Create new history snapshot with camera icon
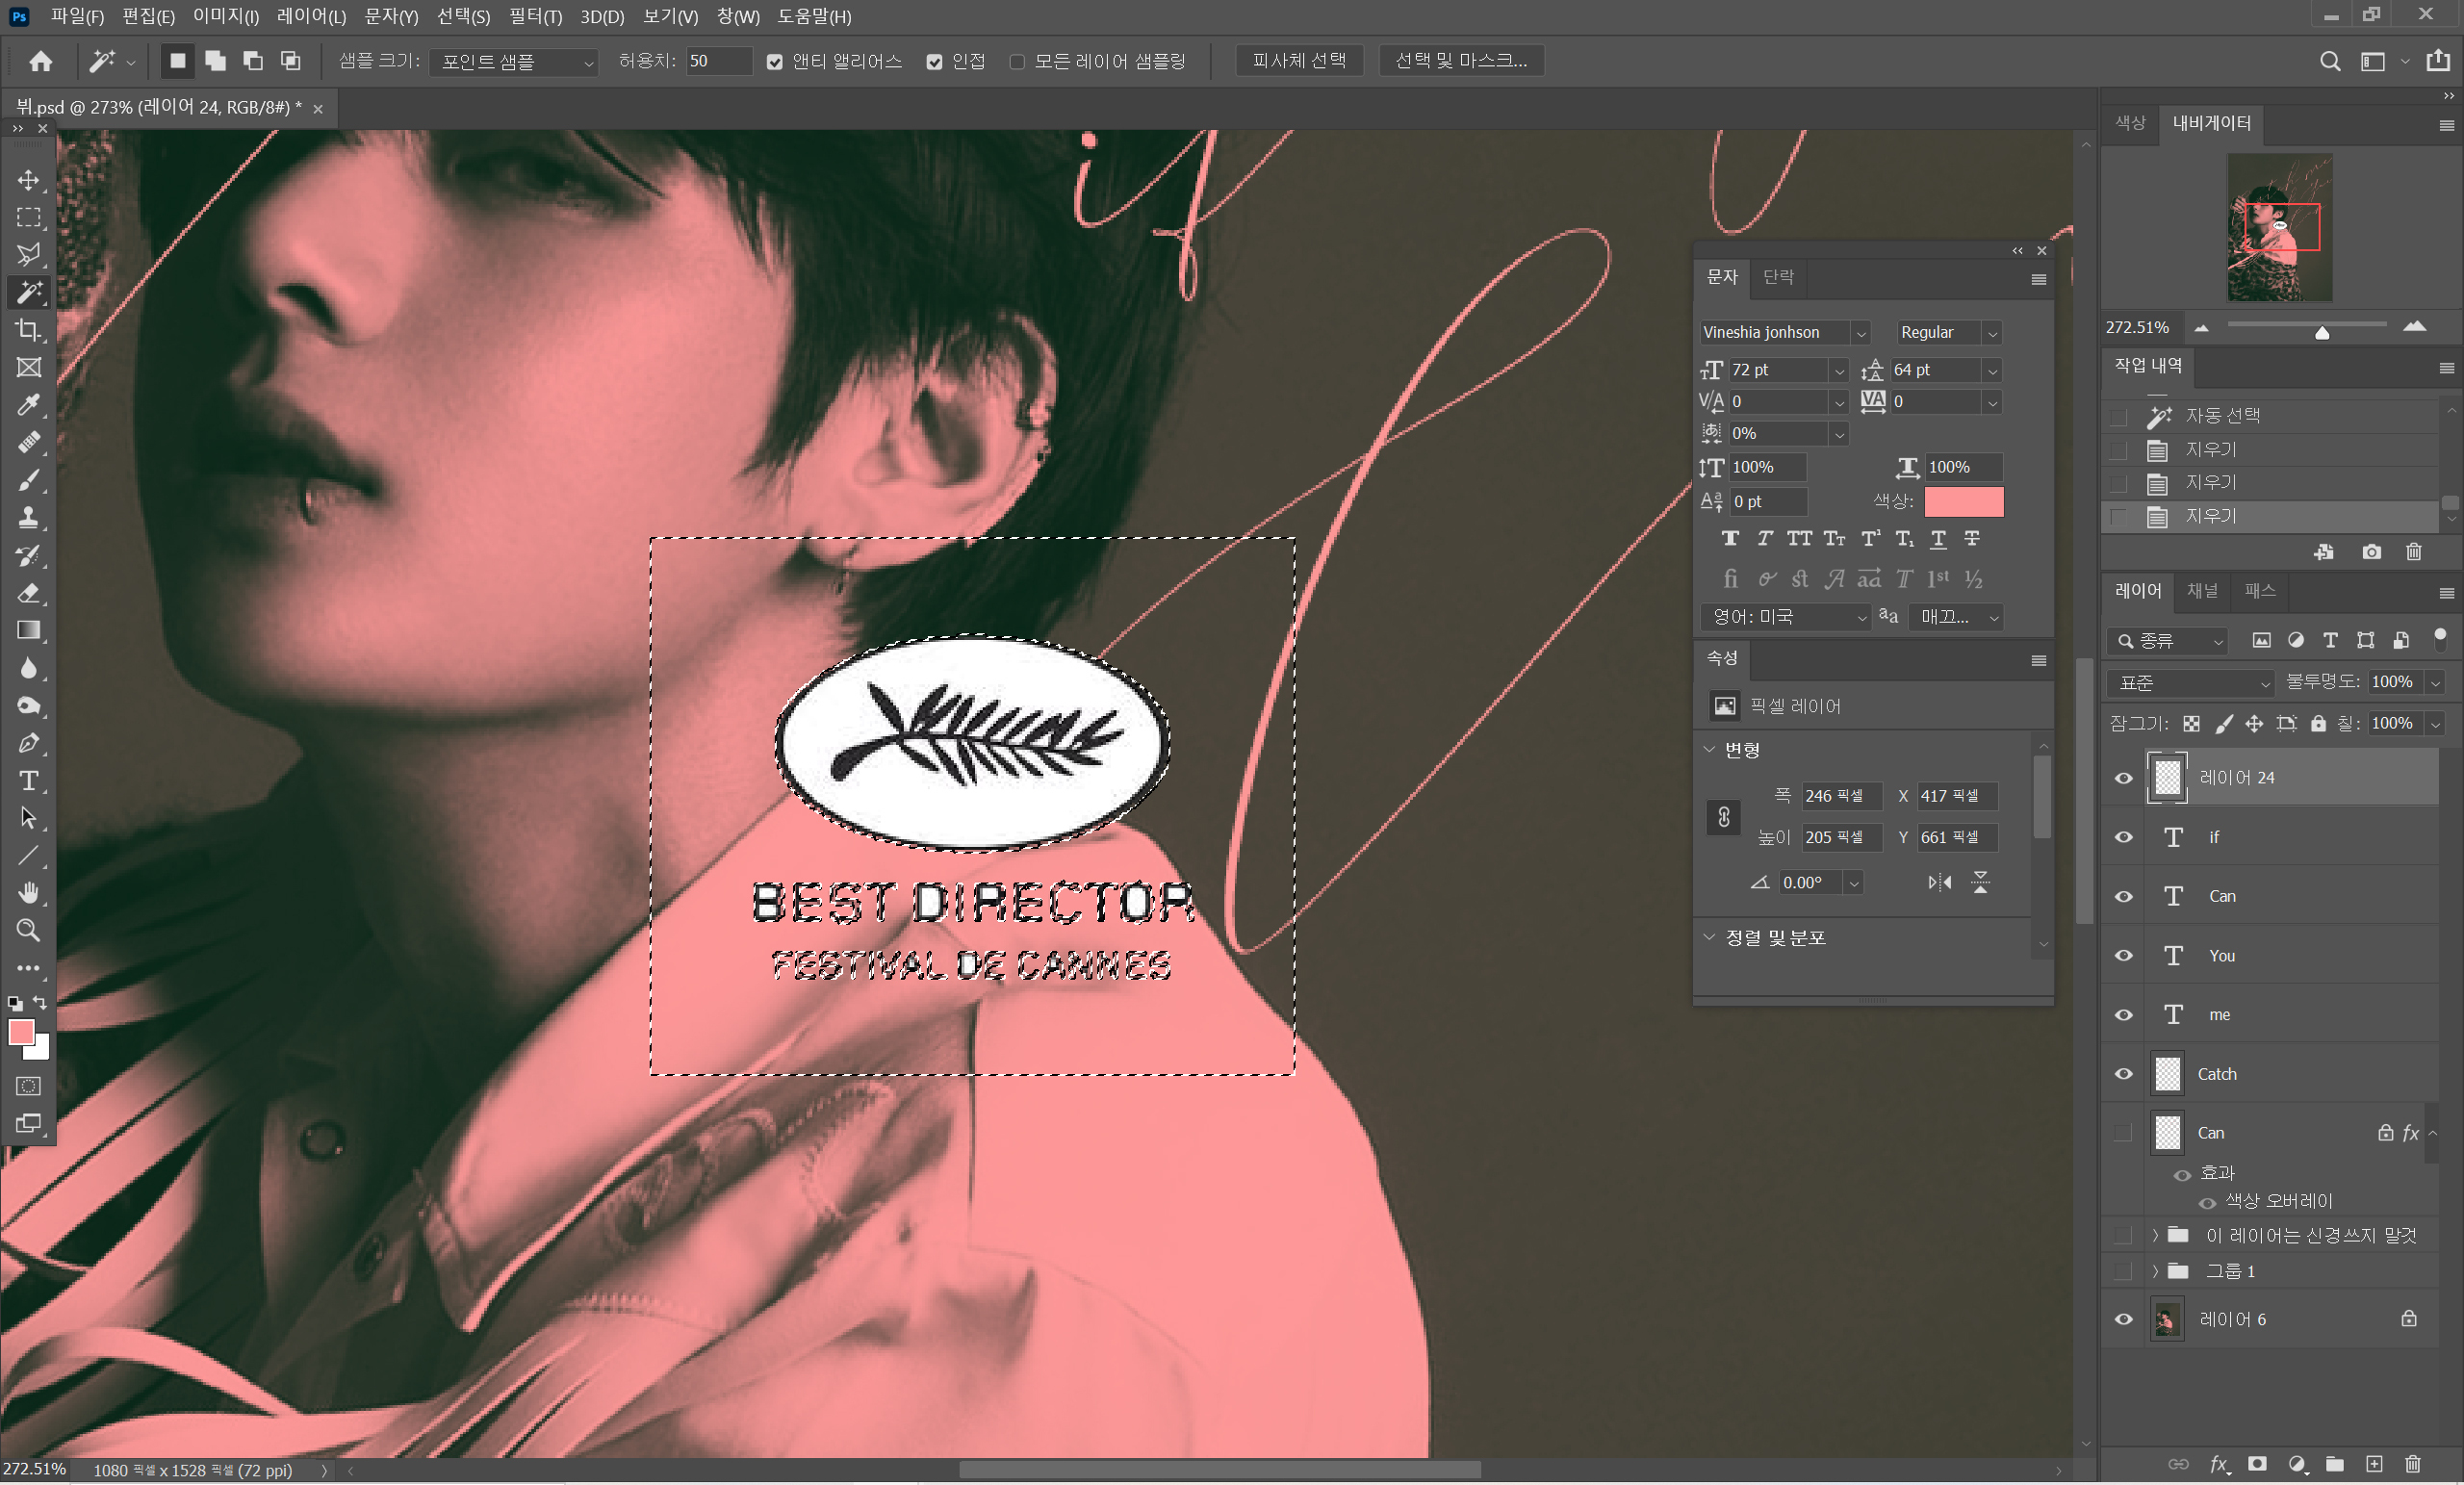2464x1485 pixels. (x=2372, y=552)
